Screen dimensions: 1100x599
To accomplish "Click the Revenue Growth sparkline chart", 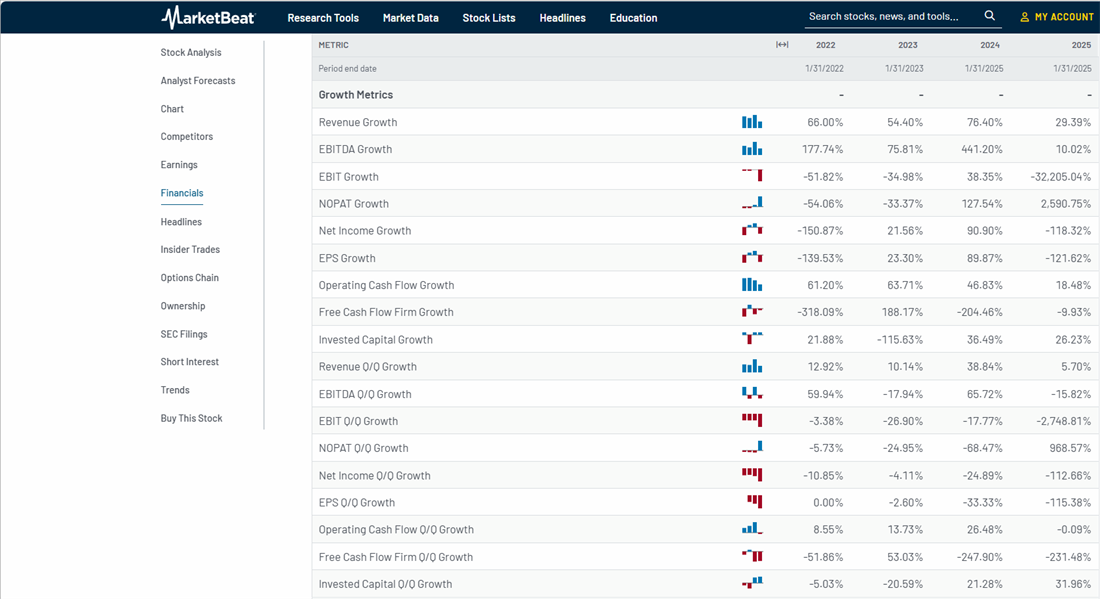I will [x=751, y=121].
